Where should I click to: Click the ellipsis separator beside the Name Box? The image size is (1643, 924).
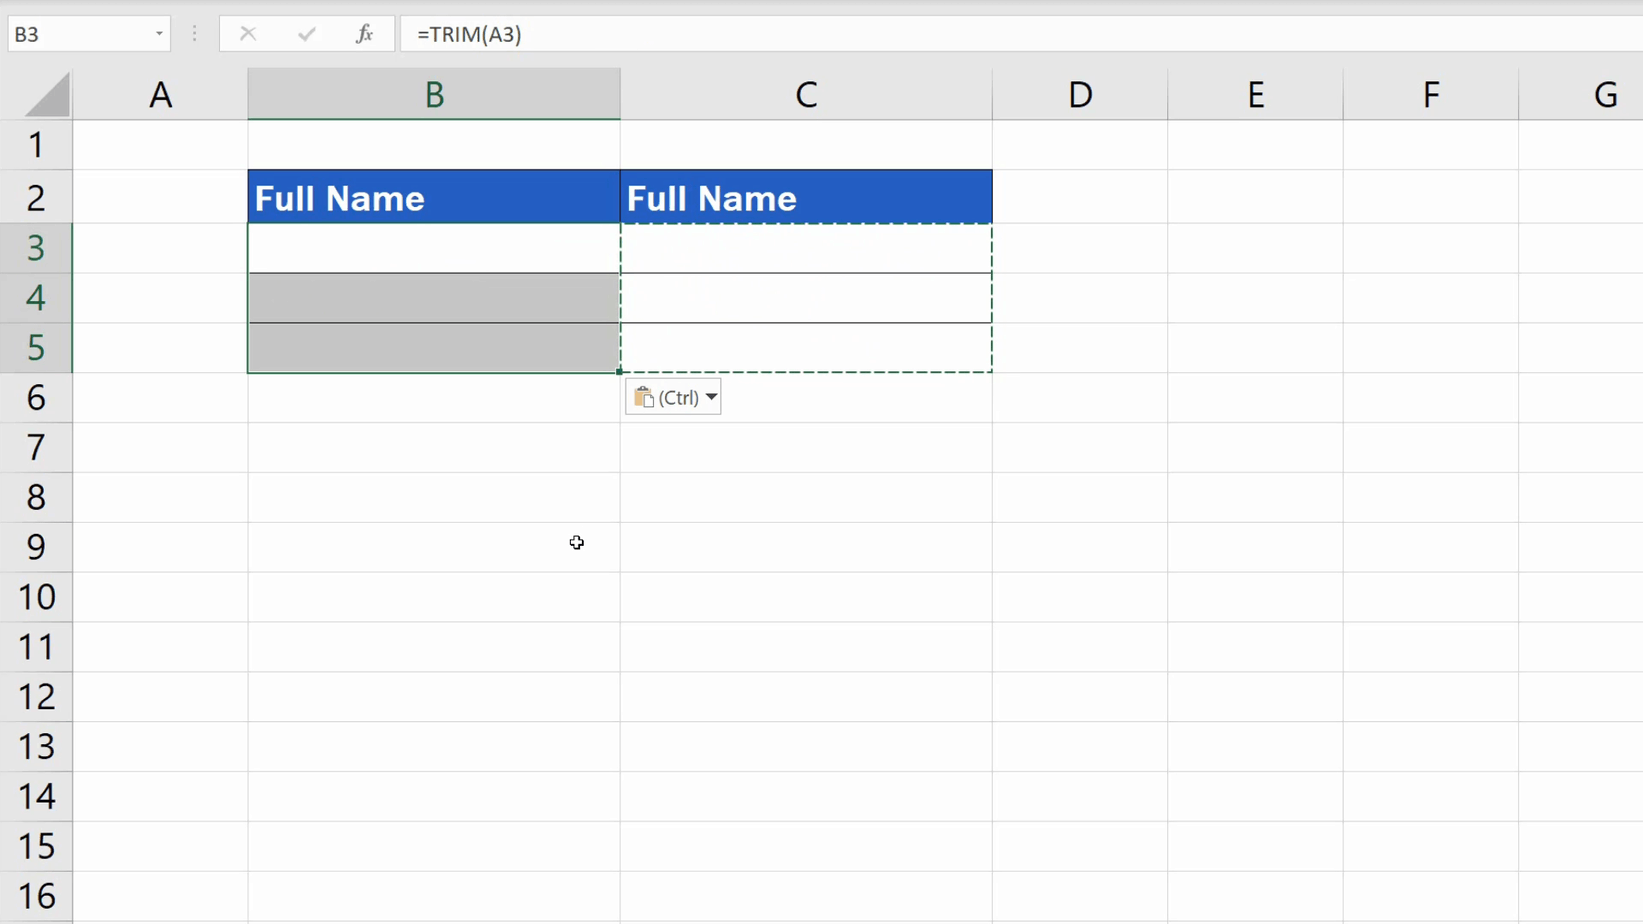[x=194, y=33]
